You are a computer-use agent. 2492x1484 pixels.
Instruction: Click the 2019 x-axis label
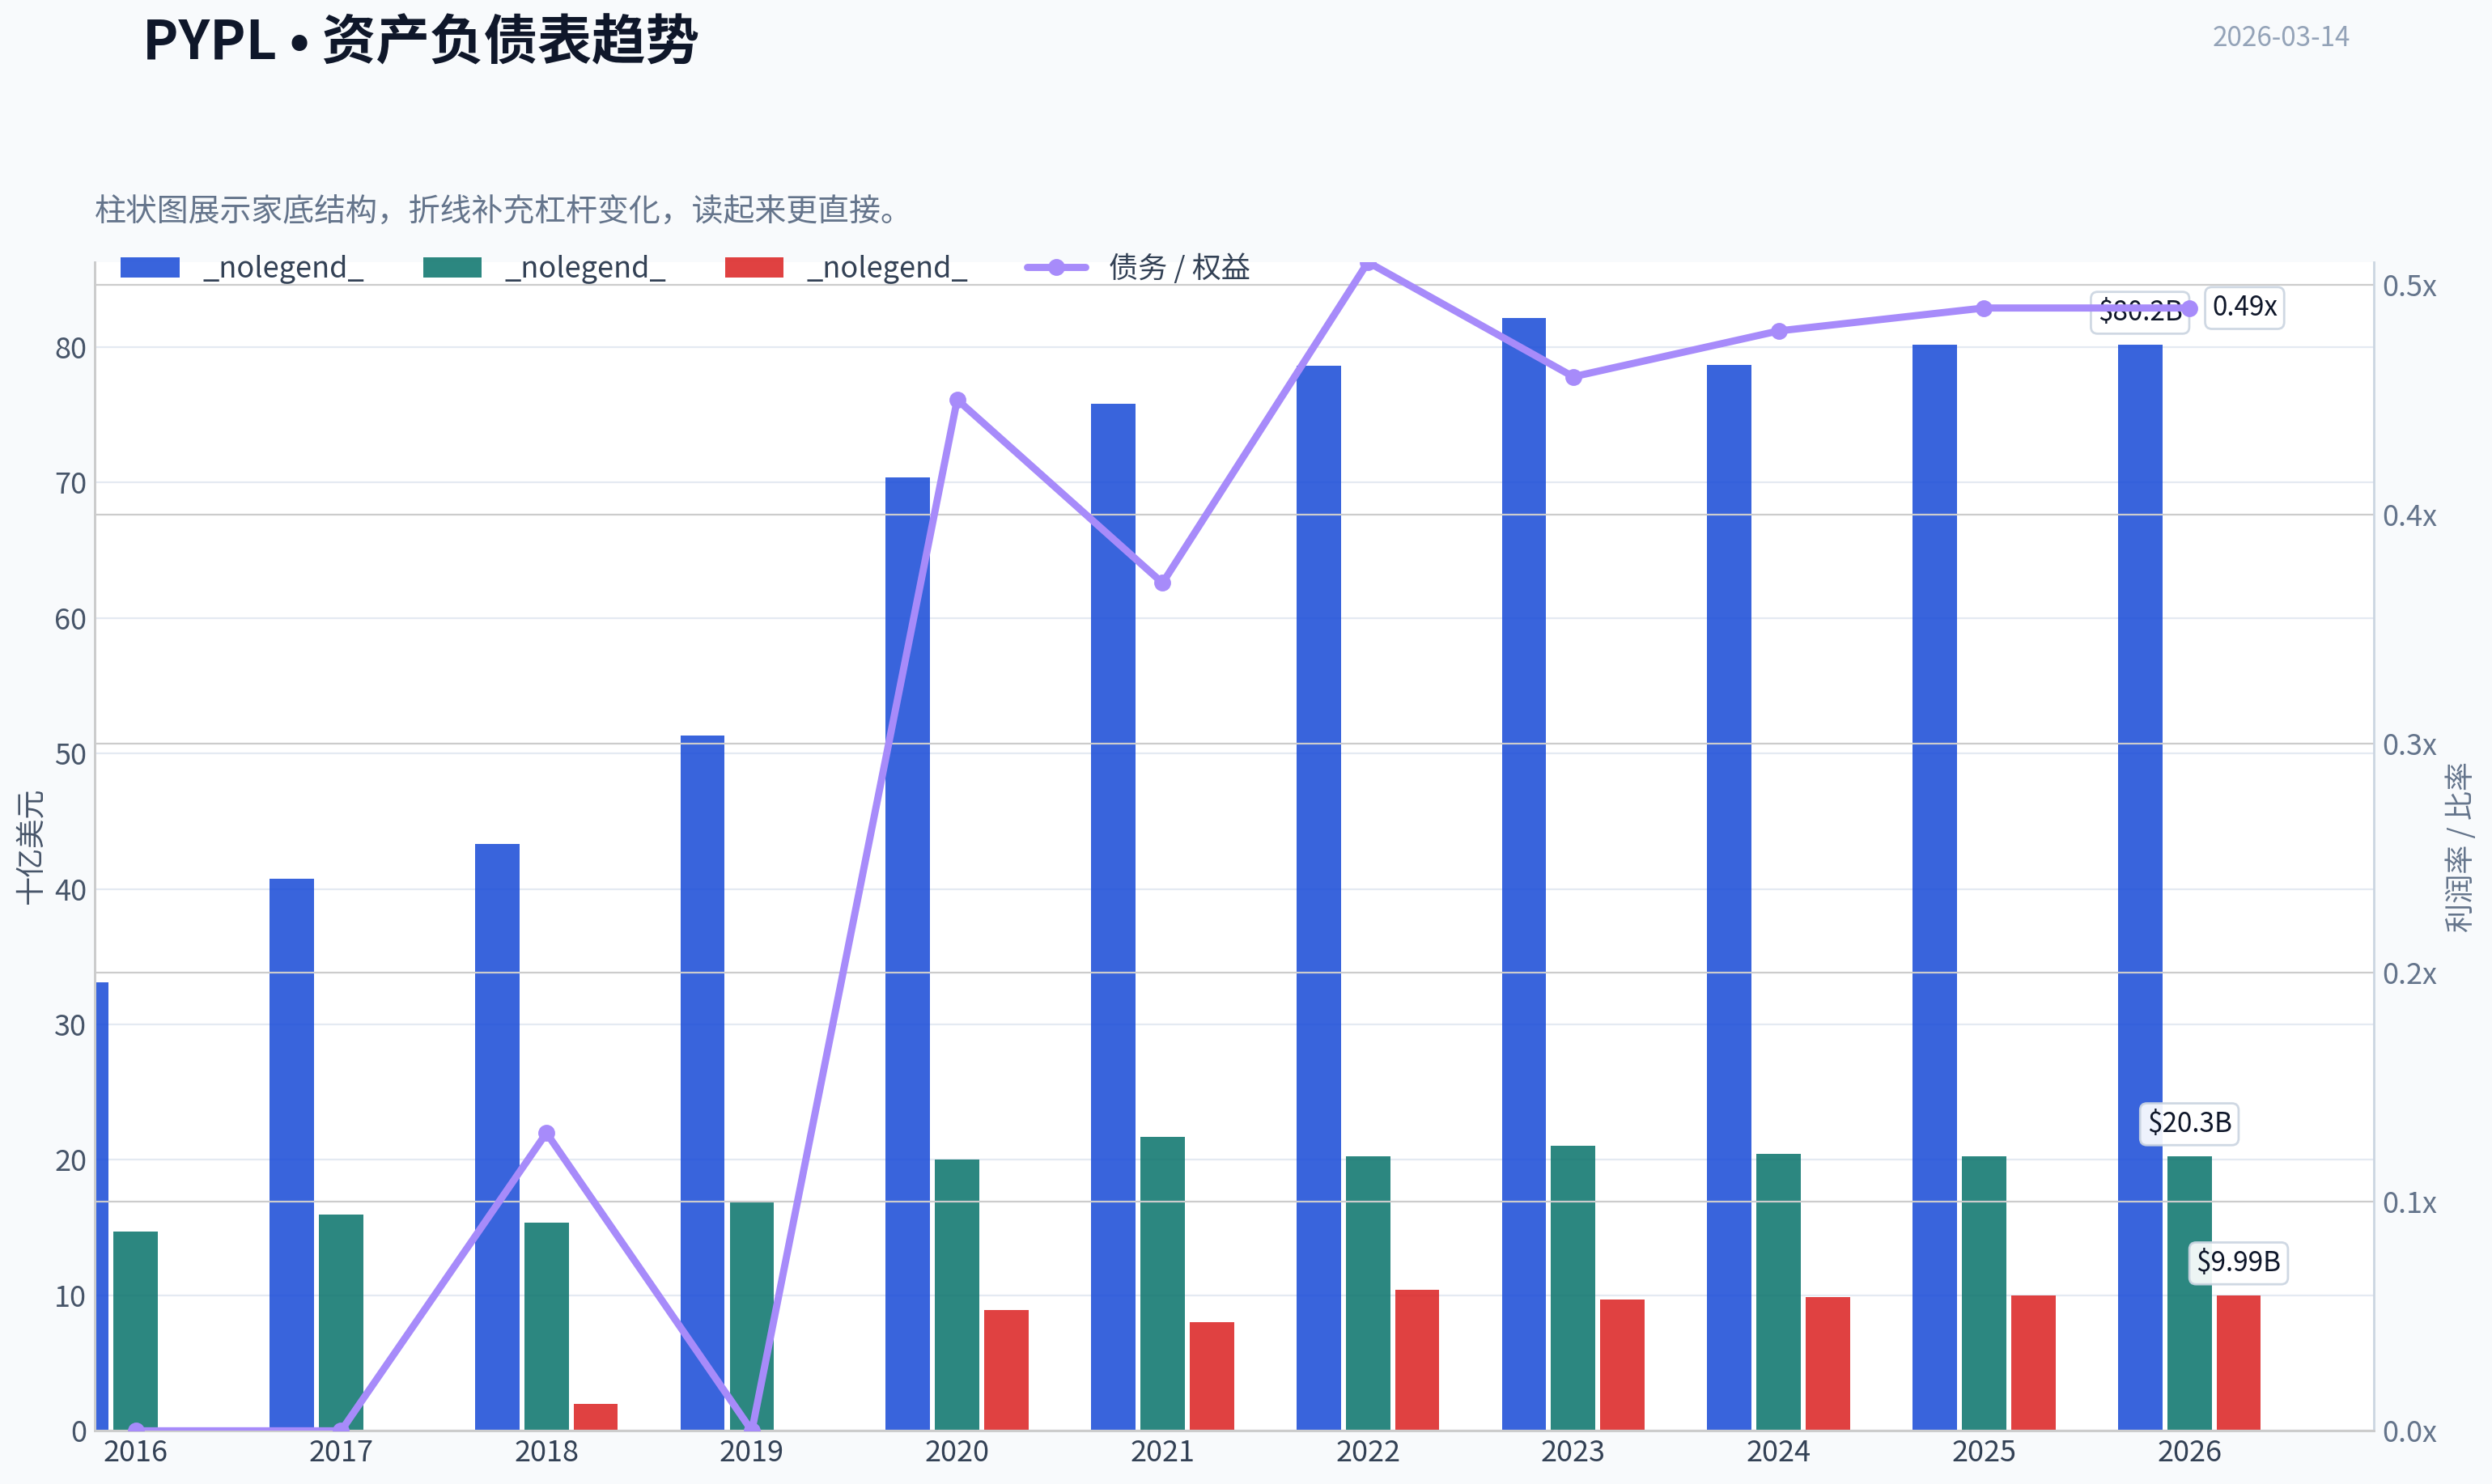[x=752, y=1452]
